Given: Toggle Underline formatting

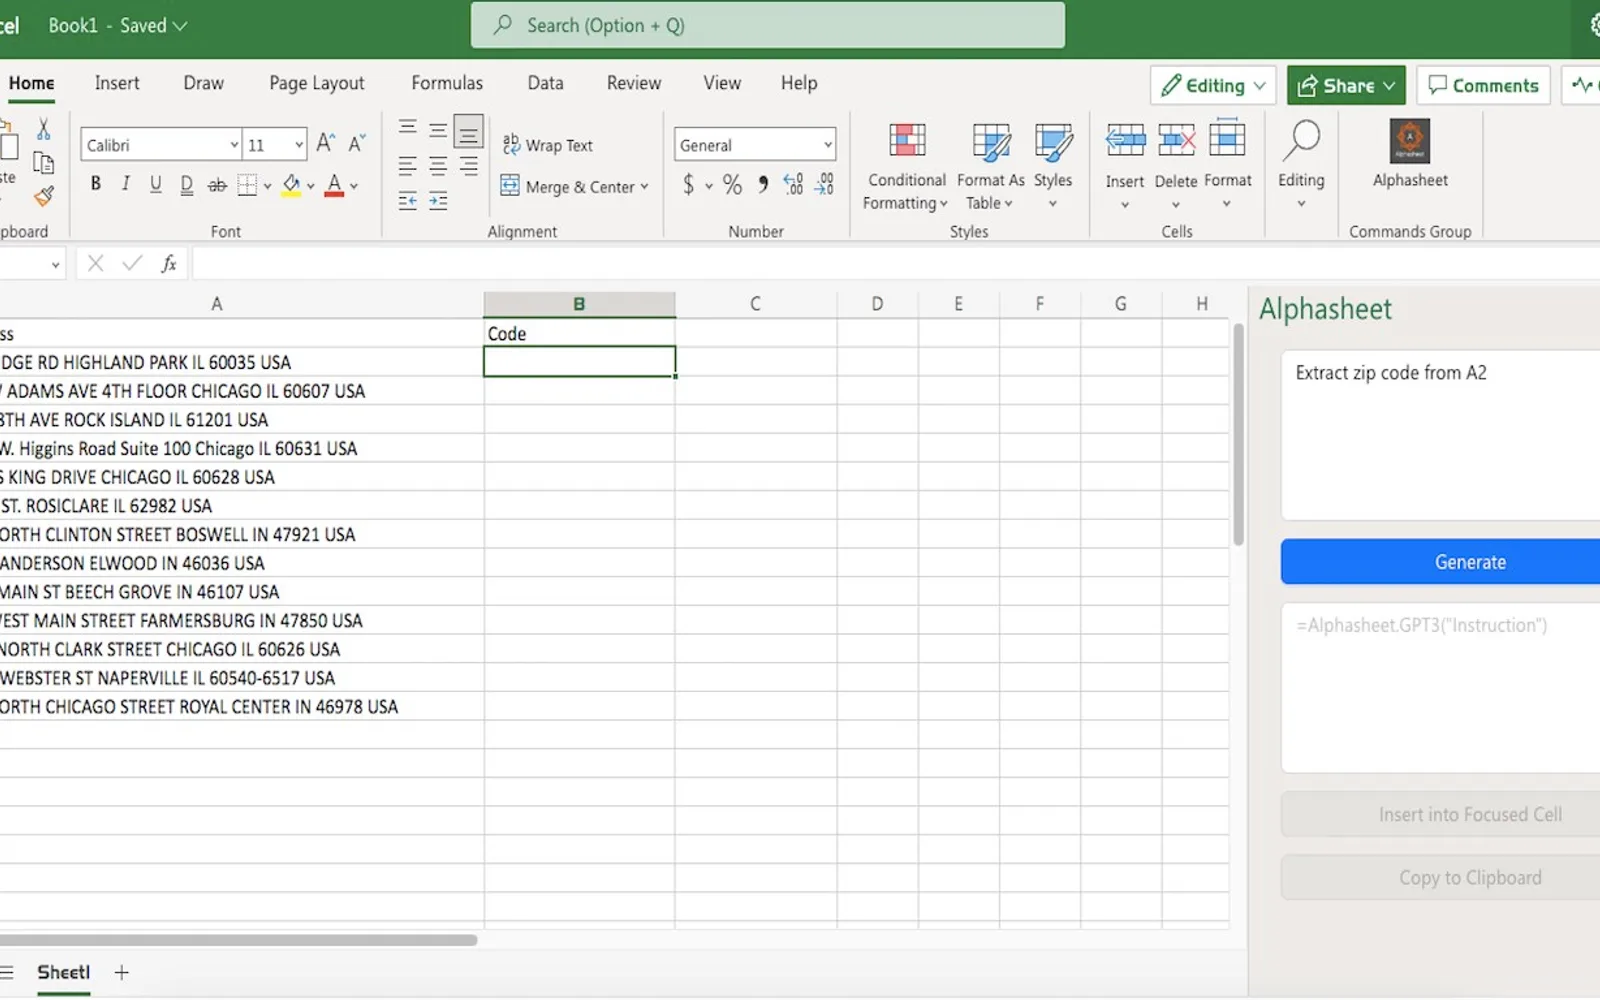Looking at the screenshot, I should coord(156,184).
